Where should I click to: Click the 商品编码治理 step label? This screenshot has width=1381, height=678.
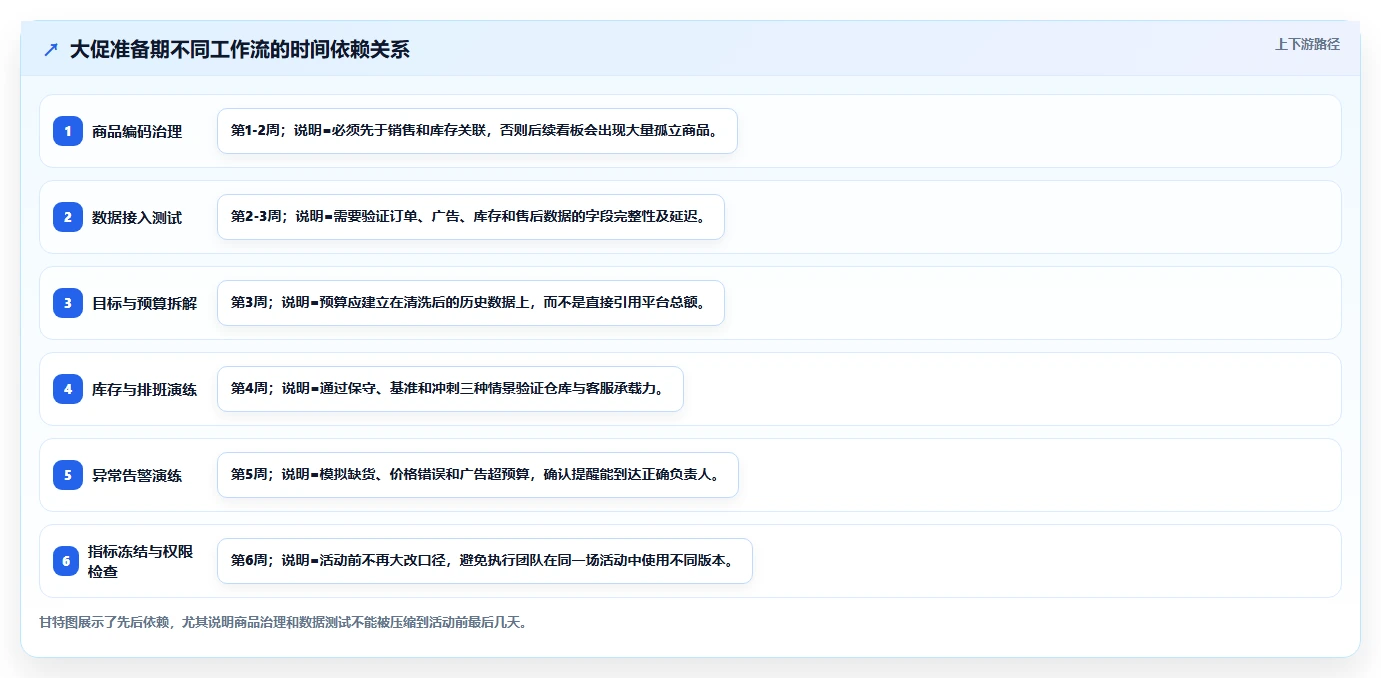137,131
